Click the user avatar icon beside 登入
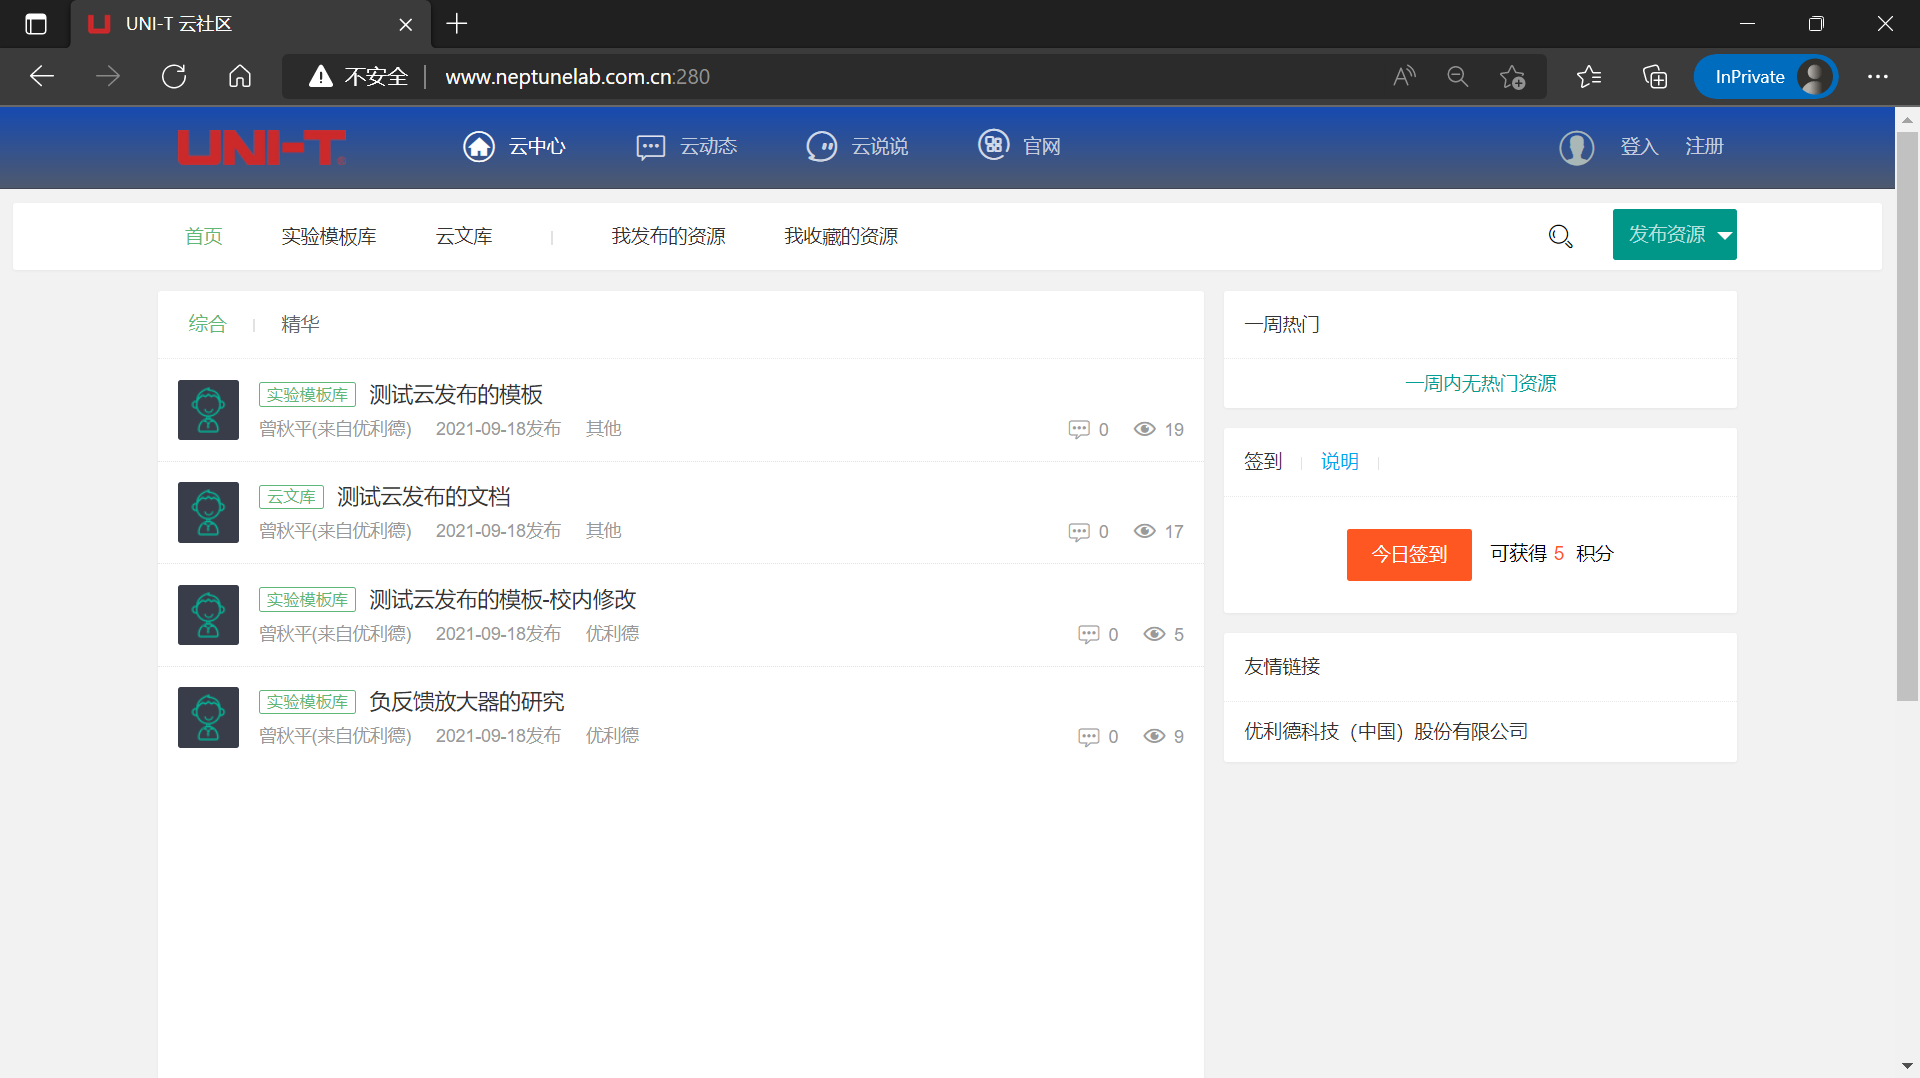The image size is (1920, 1078). pyautogui.click(x=1576, y=147)
